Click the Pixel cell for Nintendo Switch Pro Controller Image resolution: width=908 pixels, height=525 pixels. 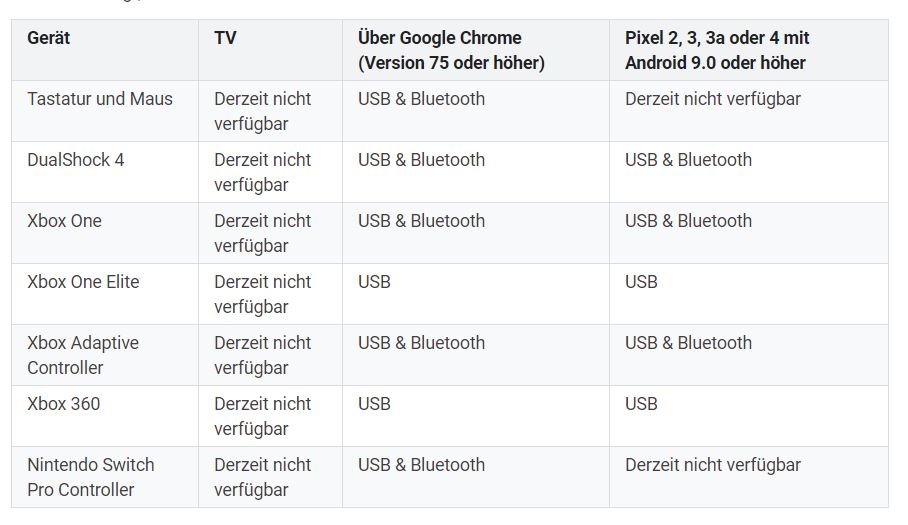pos(713,465)
